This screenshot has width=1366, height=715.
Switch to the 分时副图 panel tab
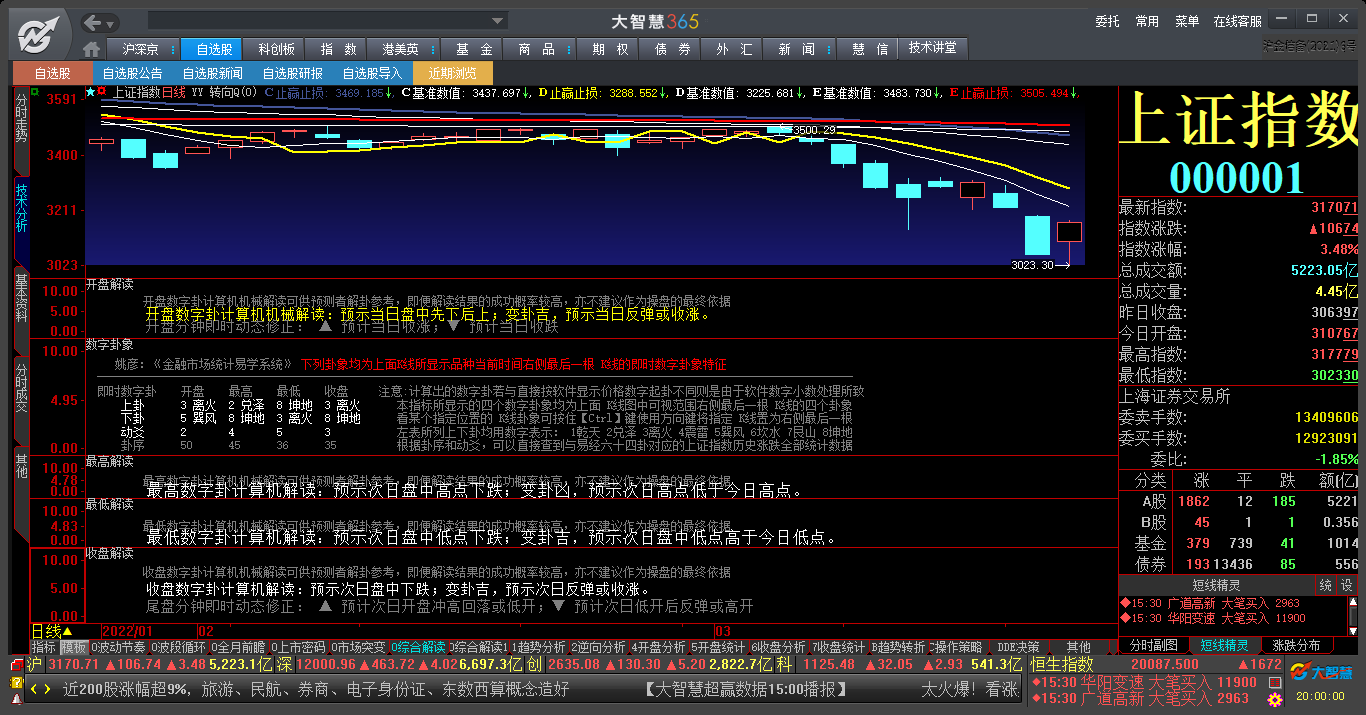coord(1154,645)
